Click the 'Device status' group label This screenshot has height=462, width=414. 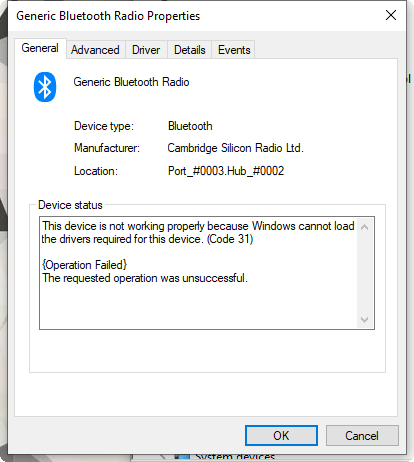click(70, 205)
